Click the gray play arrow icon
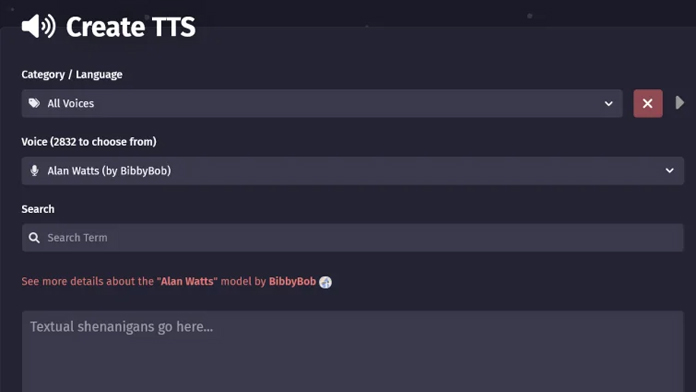Viewport: 696px width, 392px height. pos(680,103)
